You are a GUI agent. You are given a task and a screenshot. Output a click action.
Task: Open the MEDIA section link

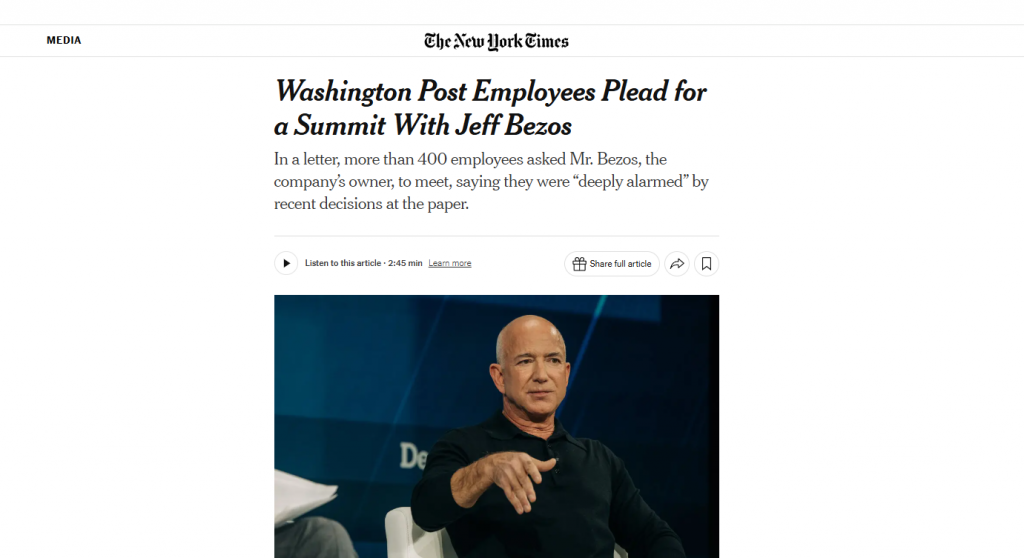pyautogui.click(x=64, y=41)
